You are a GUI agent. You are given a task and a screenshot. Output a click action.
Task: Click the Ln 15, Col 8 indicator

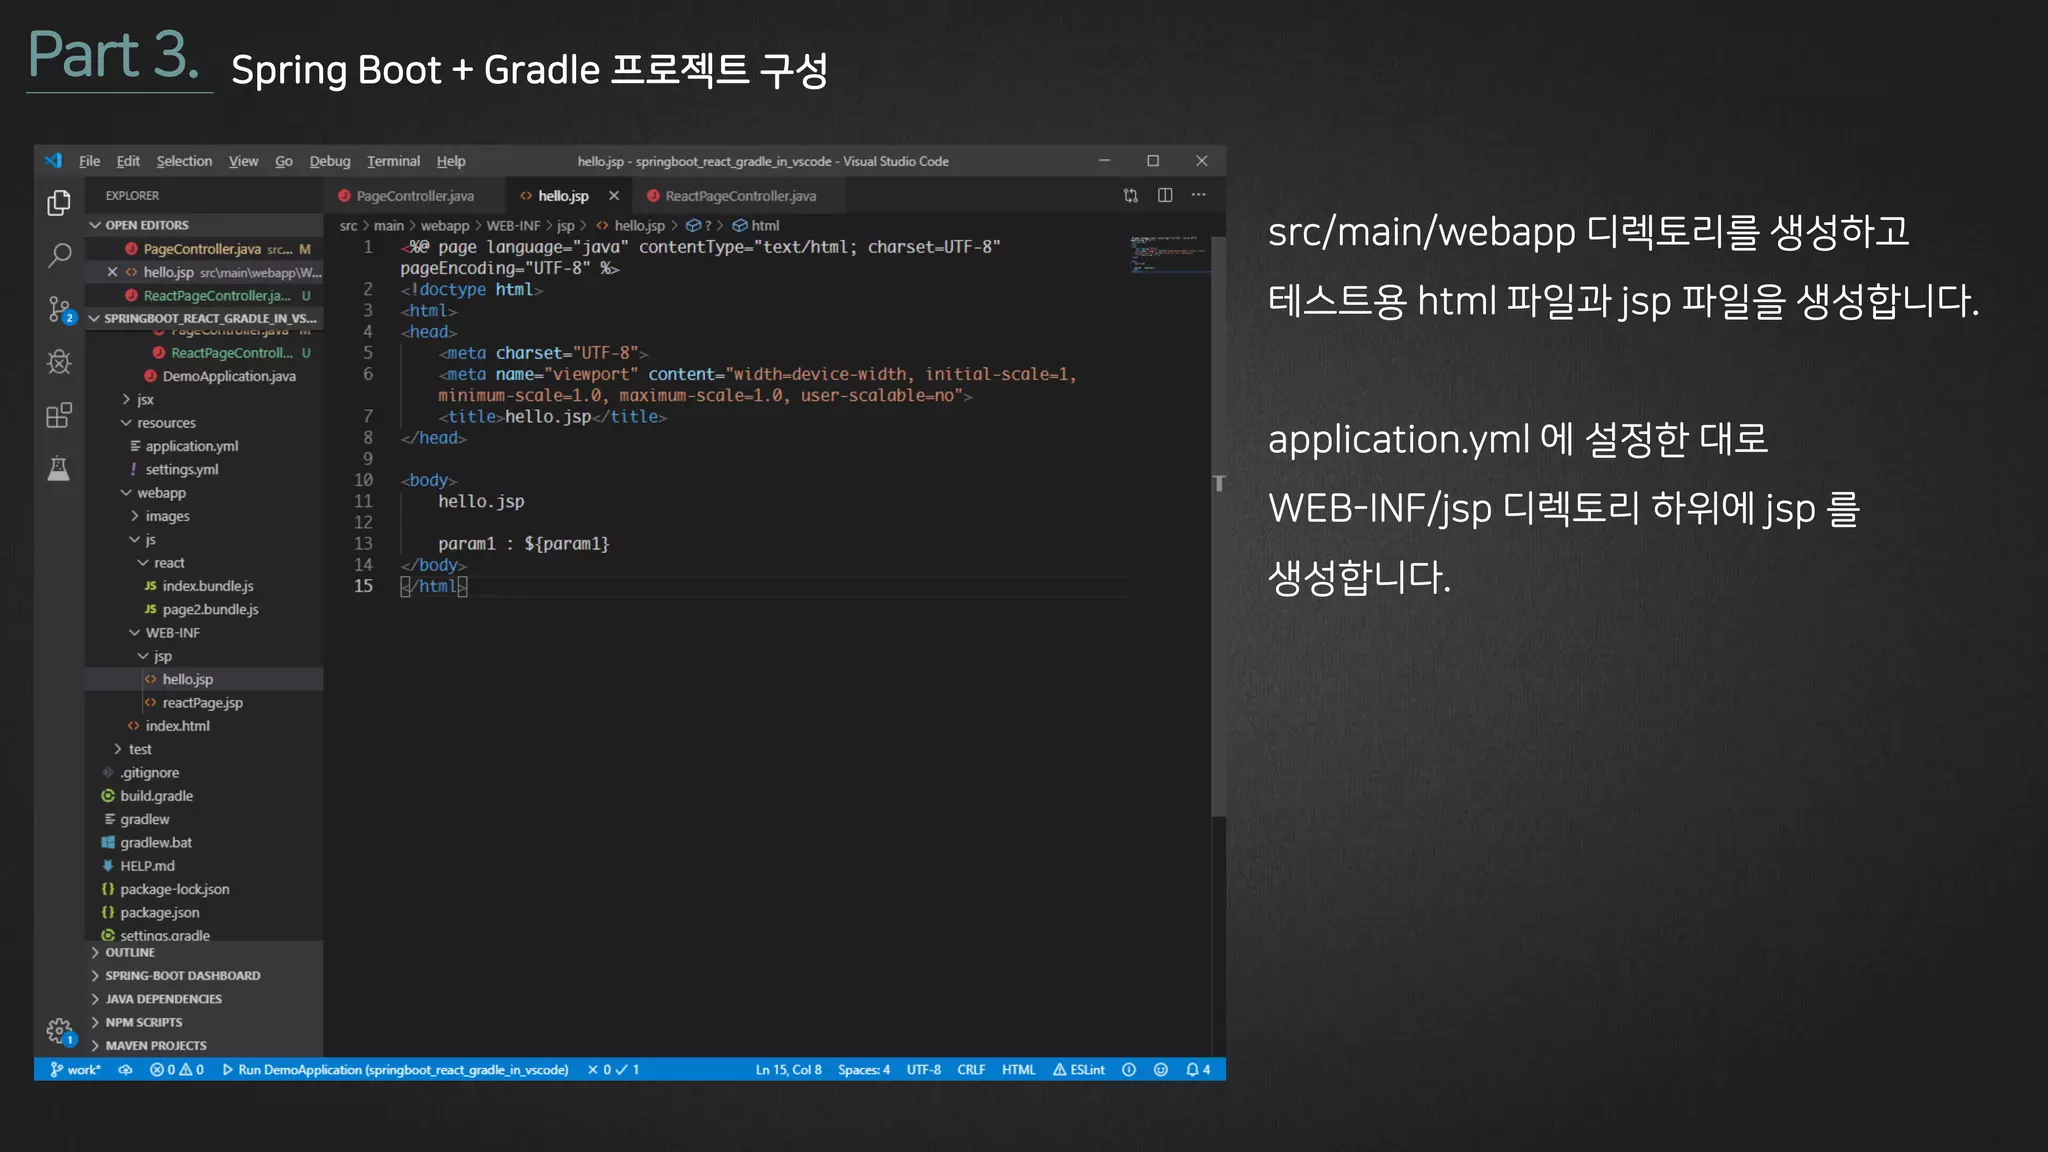(x=788, y=1070)
